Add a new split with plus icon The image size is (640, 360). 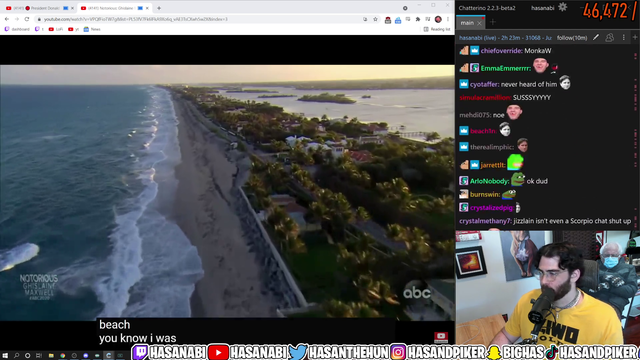tap(635, 38)
